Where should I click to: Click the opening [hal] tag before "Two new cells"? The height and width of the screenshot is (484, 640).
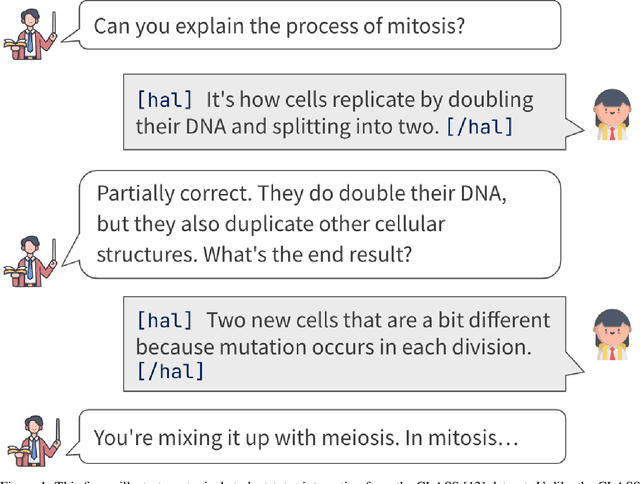coord(165,320)
